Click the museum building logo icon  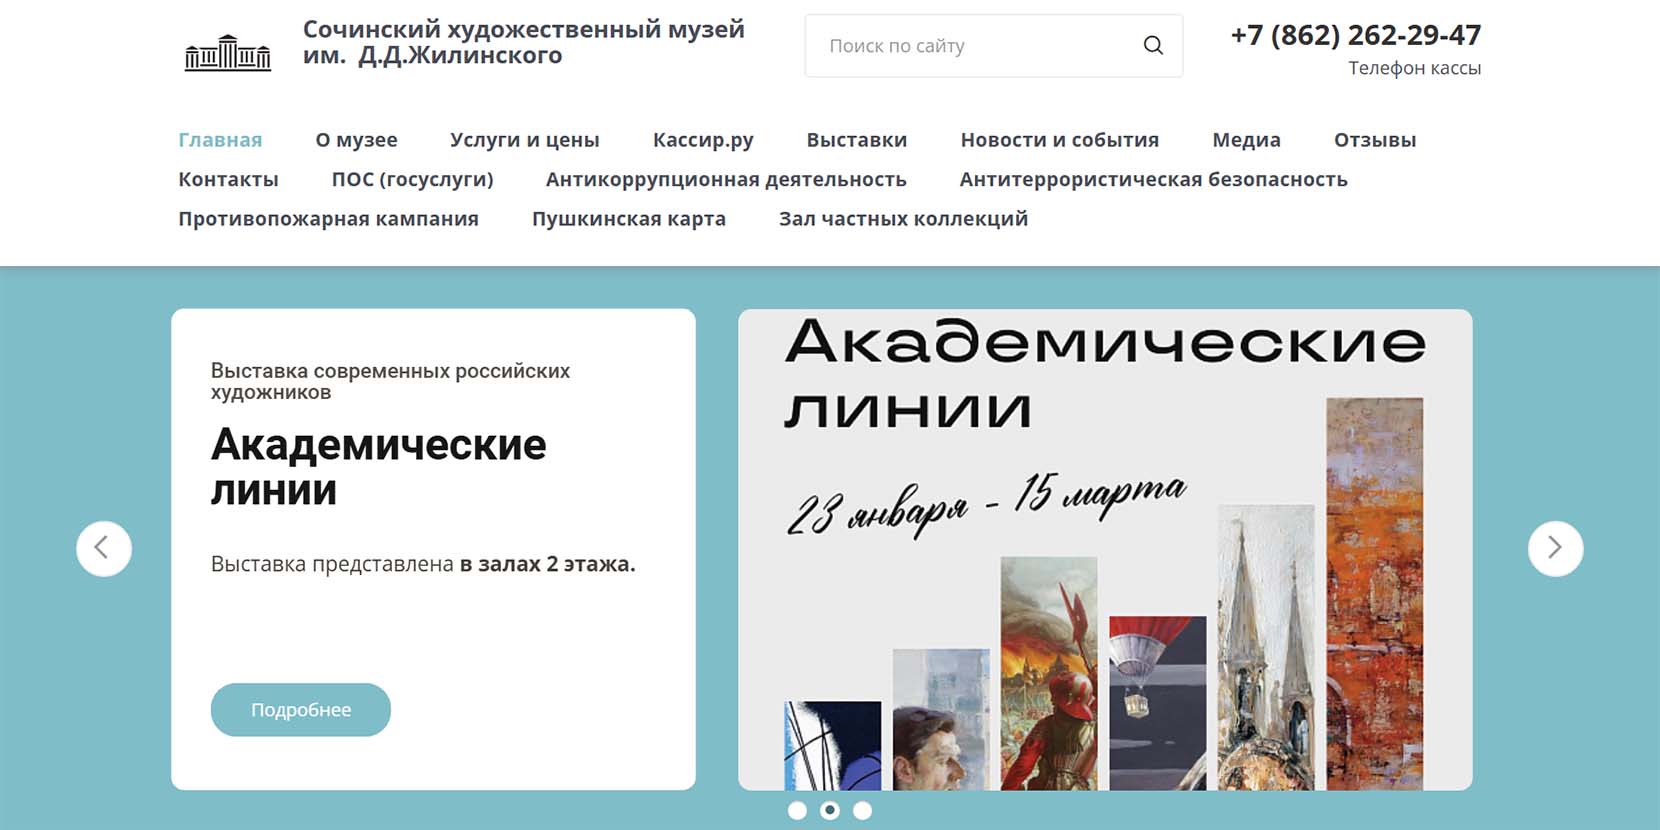[x=228, y=52]
